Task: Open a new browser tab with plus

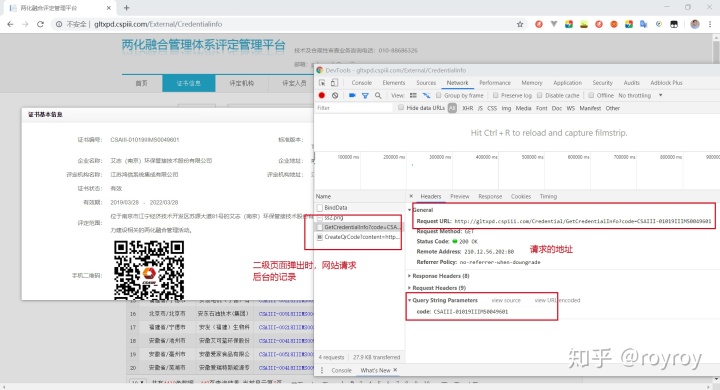Action: click(x=126, y=8)
